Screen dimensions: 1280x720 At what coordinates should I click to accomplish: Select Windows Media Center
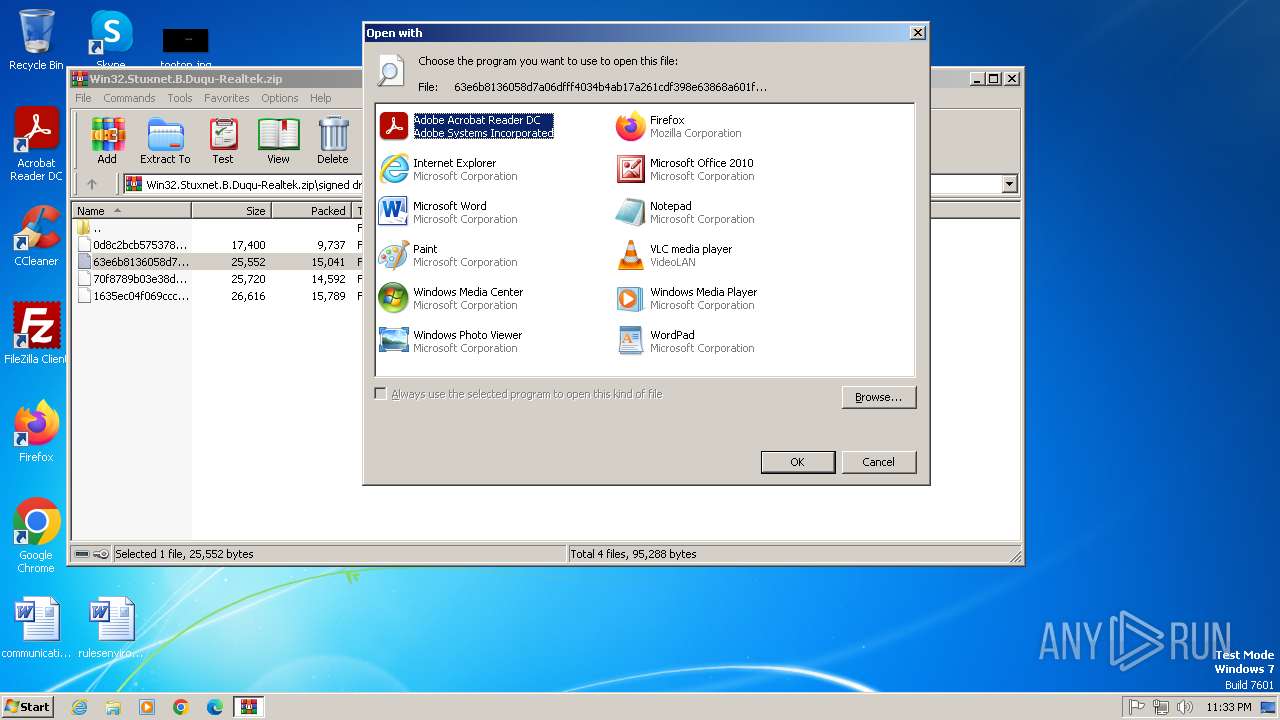pos(452,298)
